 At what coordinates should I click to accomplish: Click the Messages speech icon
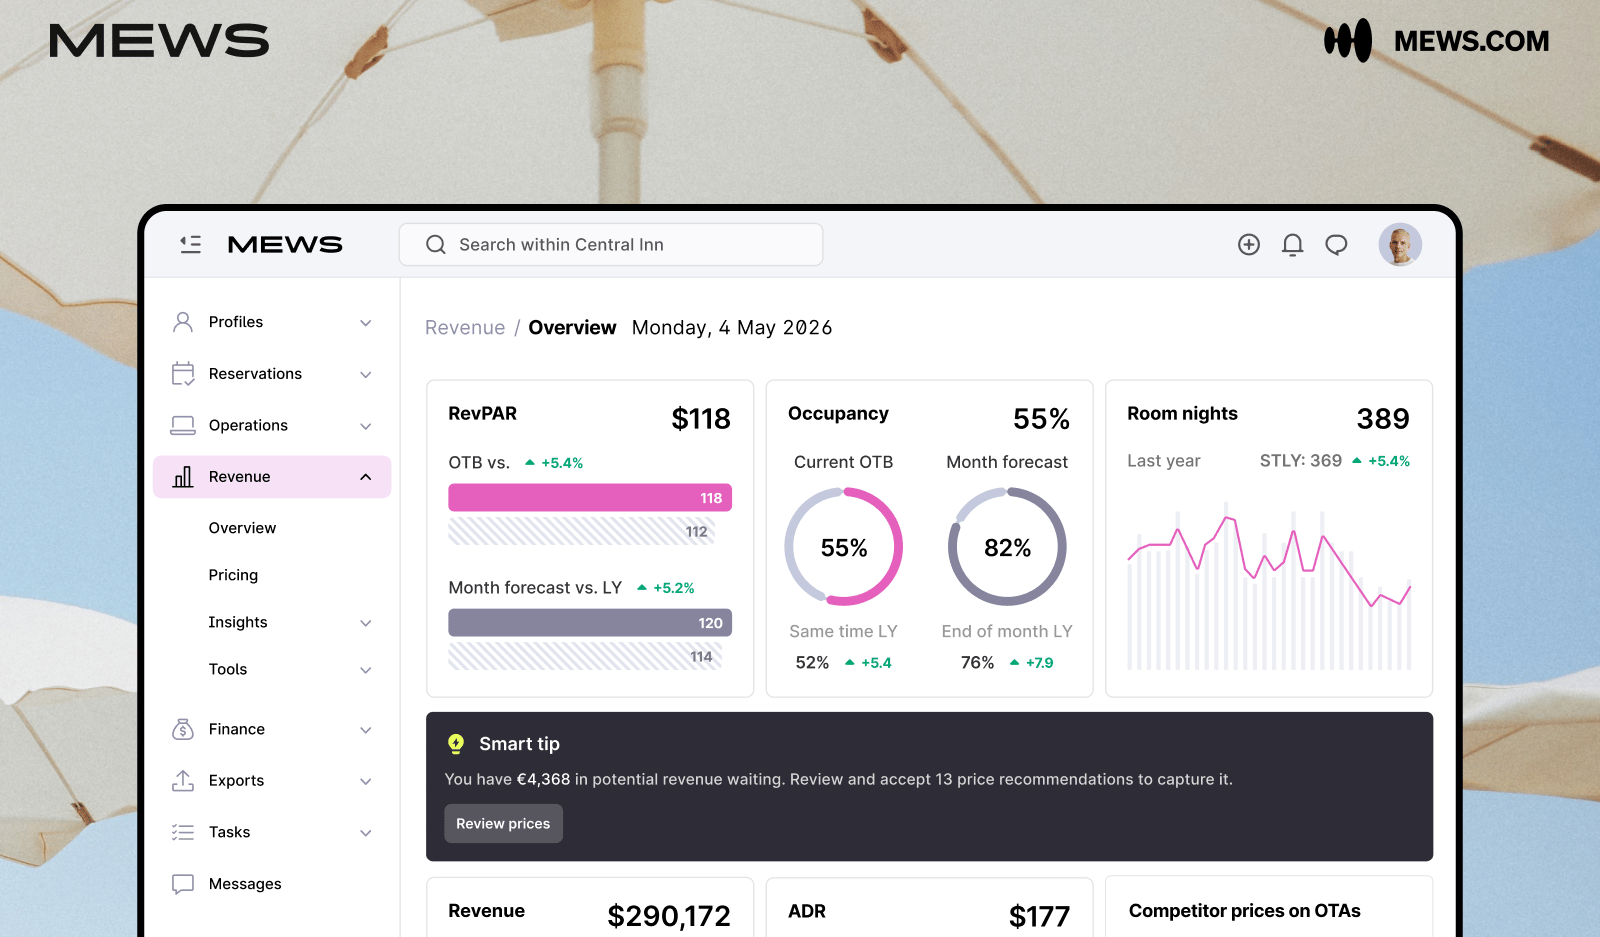pos(183,884)
